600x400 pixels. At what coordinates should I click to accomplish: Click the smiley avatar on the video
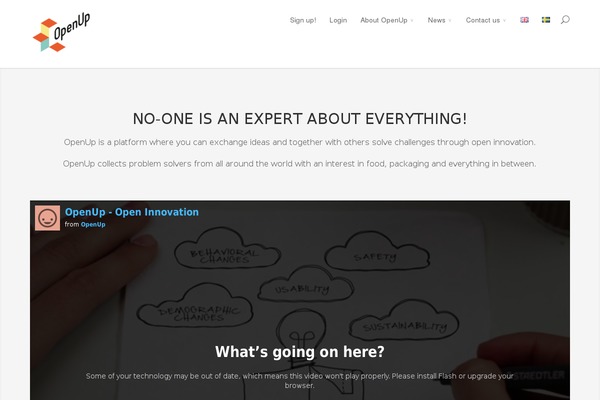pos(47,218)
